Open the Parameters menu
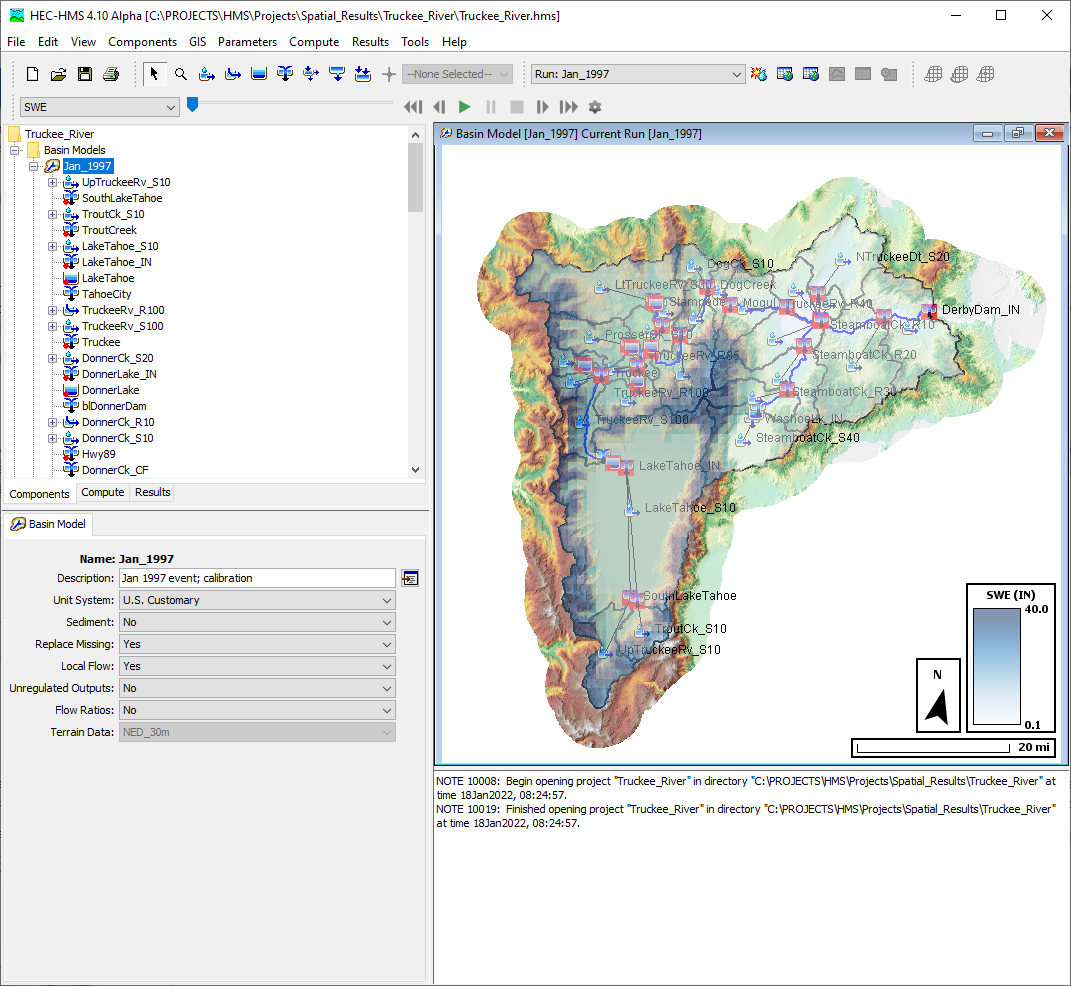The height and width of the screenshot is (986, 1071). click(x=247, y=42)
